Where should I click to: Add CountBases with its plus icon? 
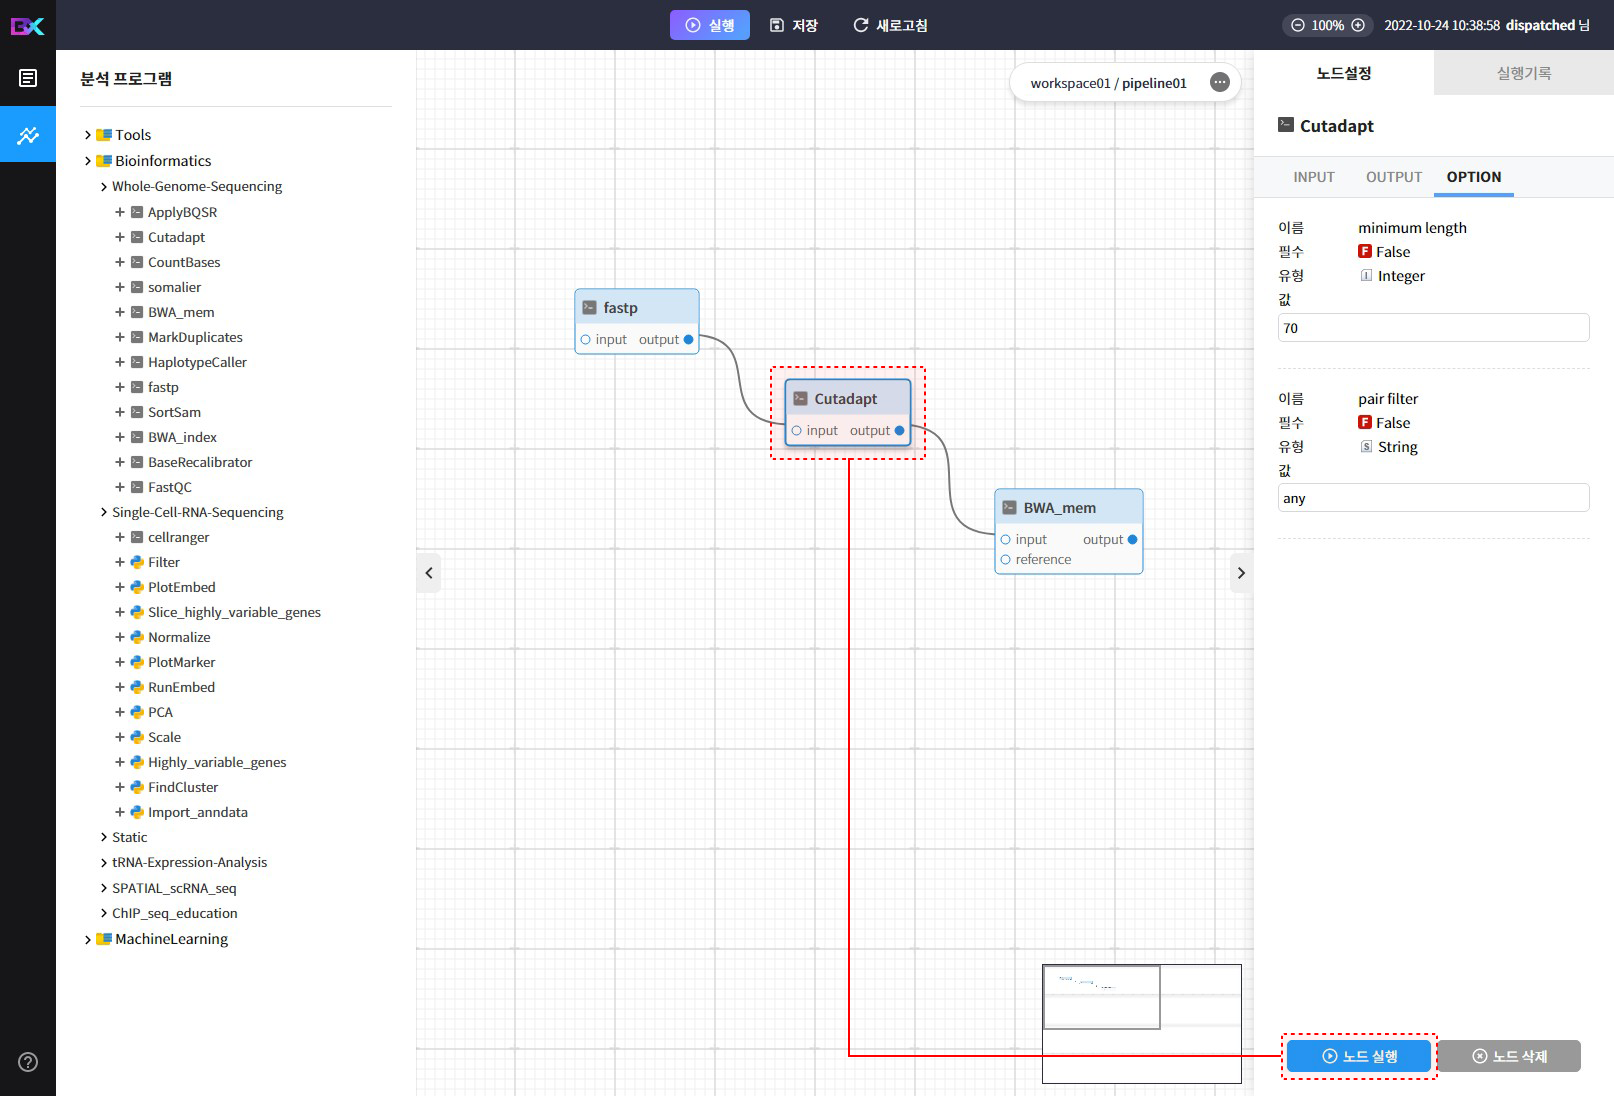(120, 262)
